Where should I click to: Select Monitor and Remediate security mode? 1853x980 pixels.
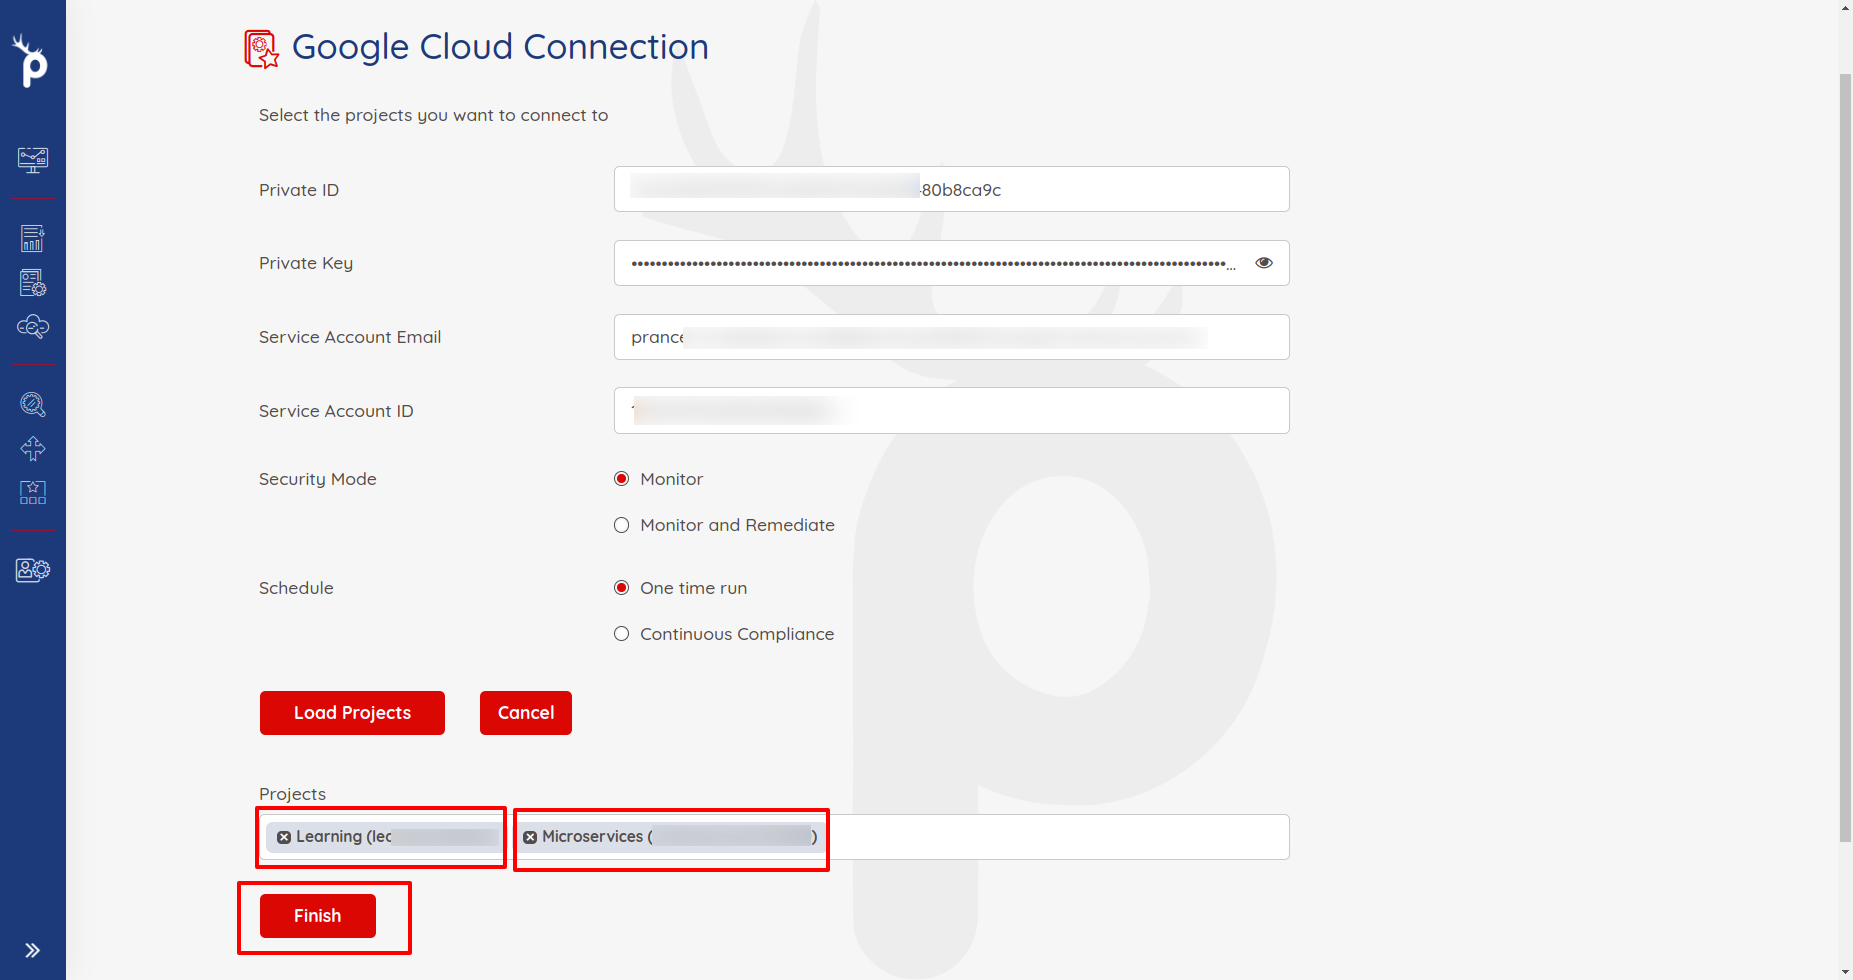coord(622,525)
